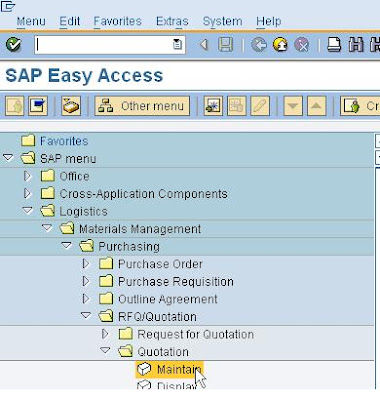Open the command field history dropdown
The width and height of the screenshot is (380, 400).
point(177,45)
